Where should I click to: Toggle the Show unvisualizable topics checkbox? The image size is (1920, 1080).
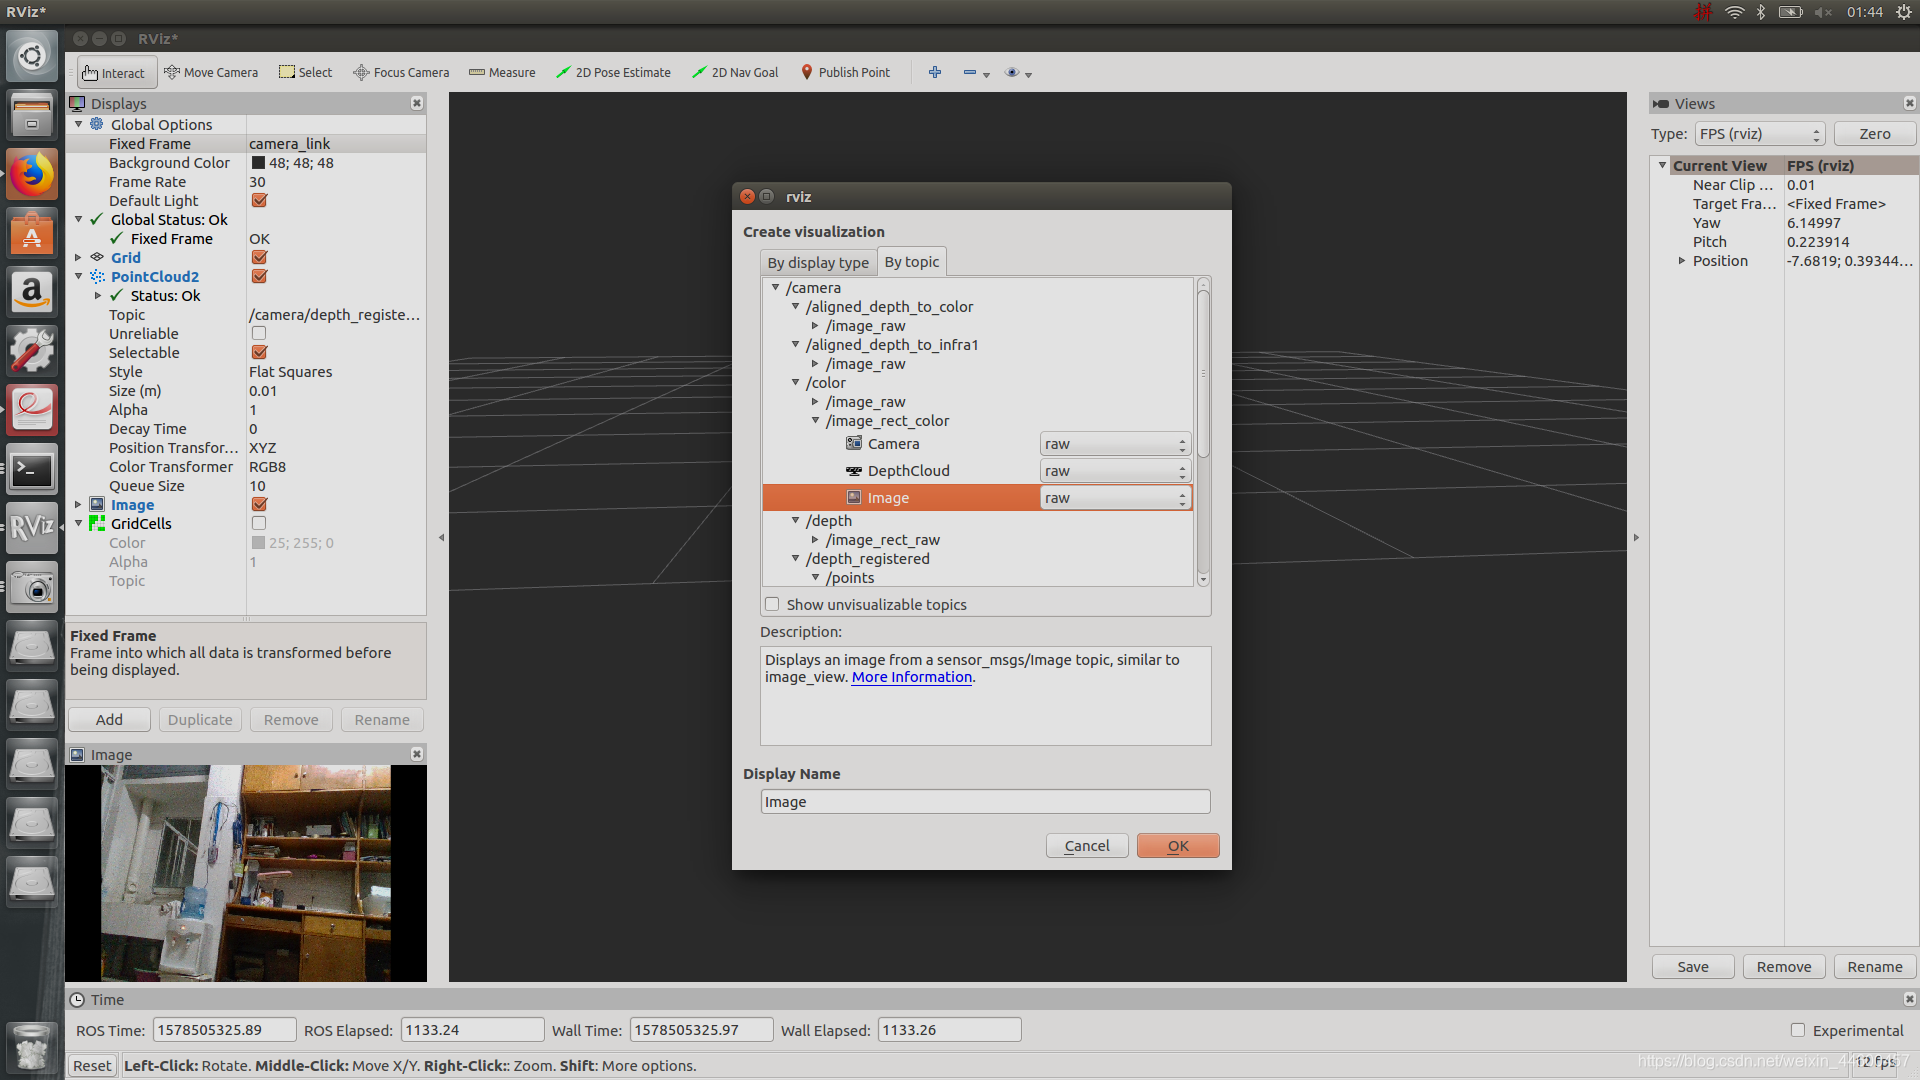click(772, 604)
